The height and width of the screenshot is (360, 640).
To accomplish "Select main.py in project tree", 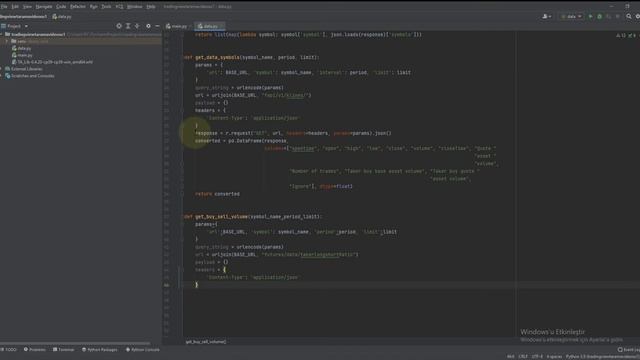I will tap(22, 55).
